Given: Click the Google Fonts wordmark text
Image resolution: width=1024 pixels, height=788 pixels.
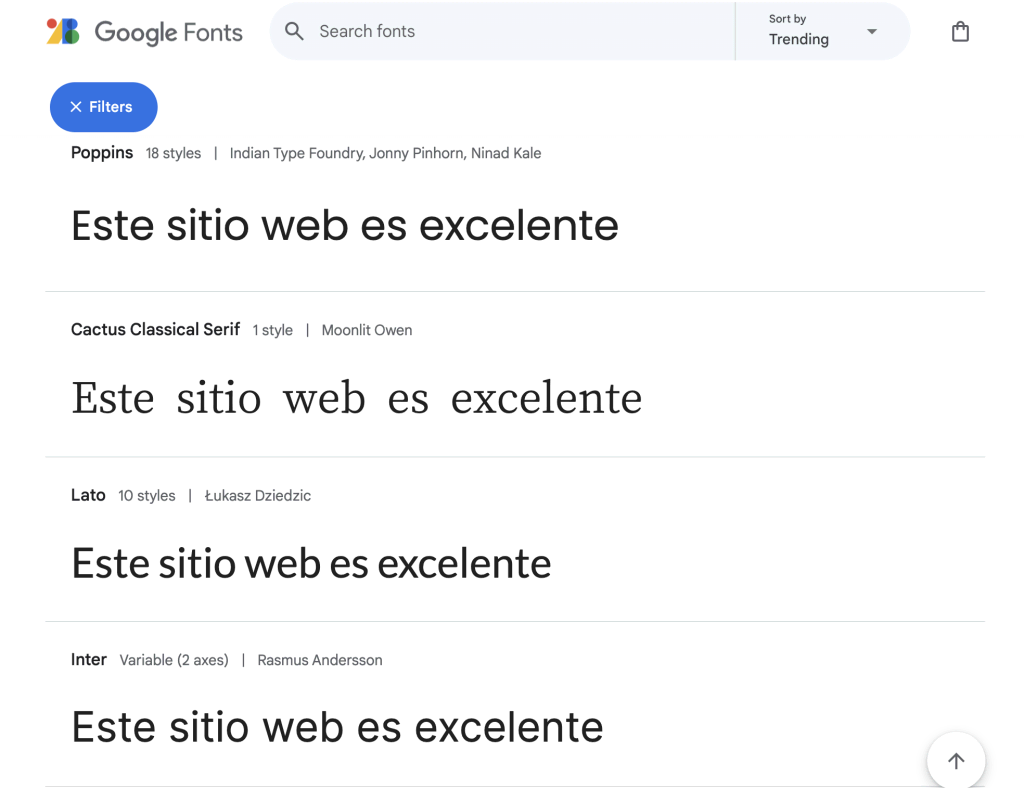Looking at the screenshot, I should pyautogui.click(x=168, y=32).
